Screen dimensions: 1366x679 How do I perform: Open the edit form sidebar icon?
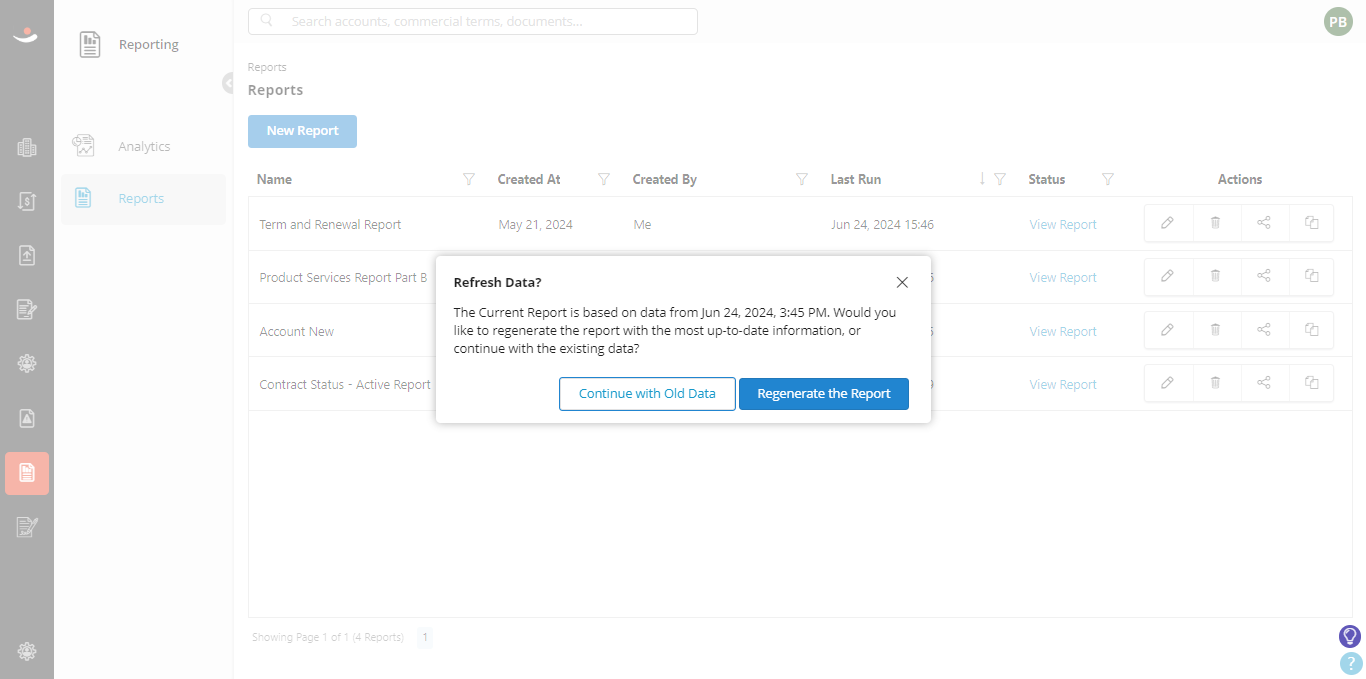[27, 309]
